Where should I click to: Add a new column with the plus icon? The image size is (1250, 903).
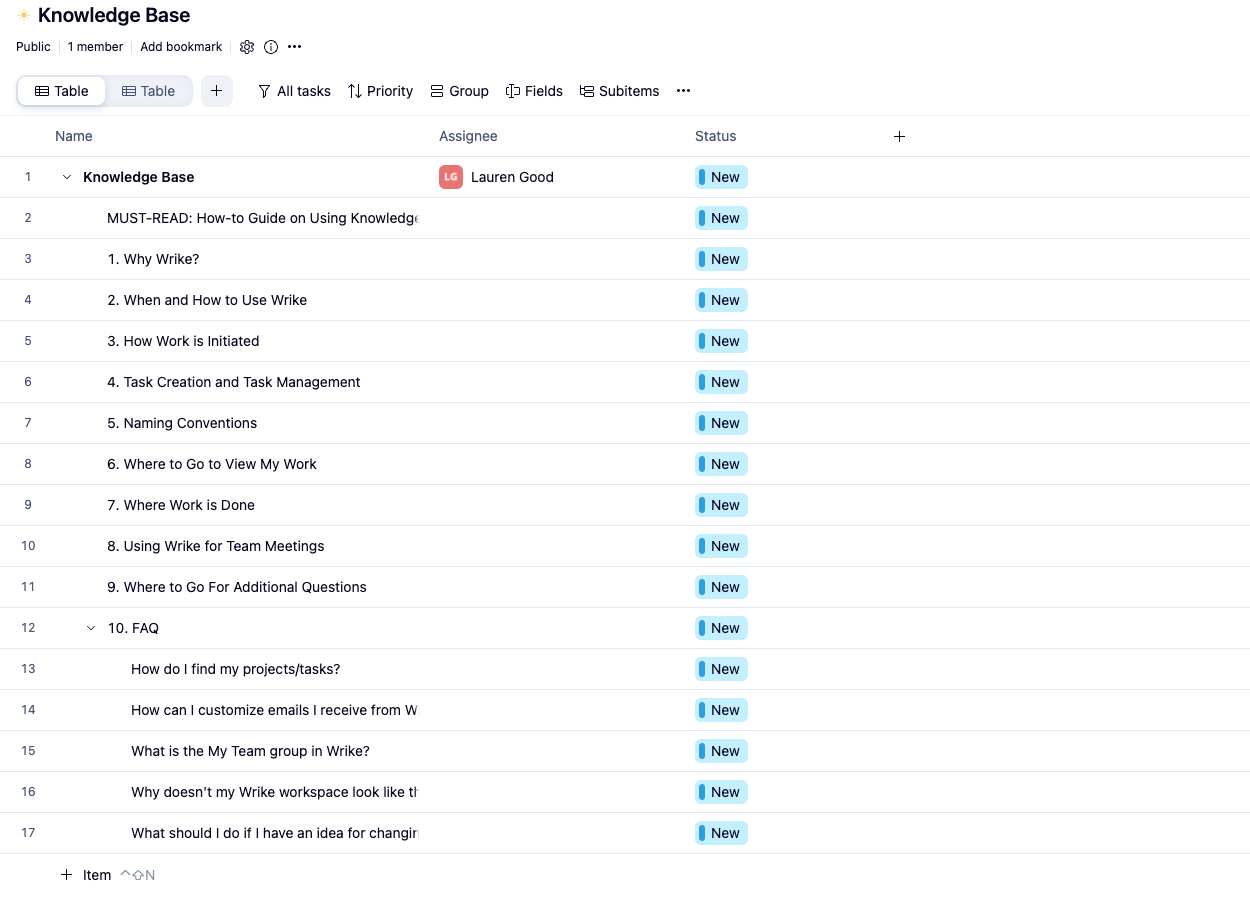coord(899,136)
